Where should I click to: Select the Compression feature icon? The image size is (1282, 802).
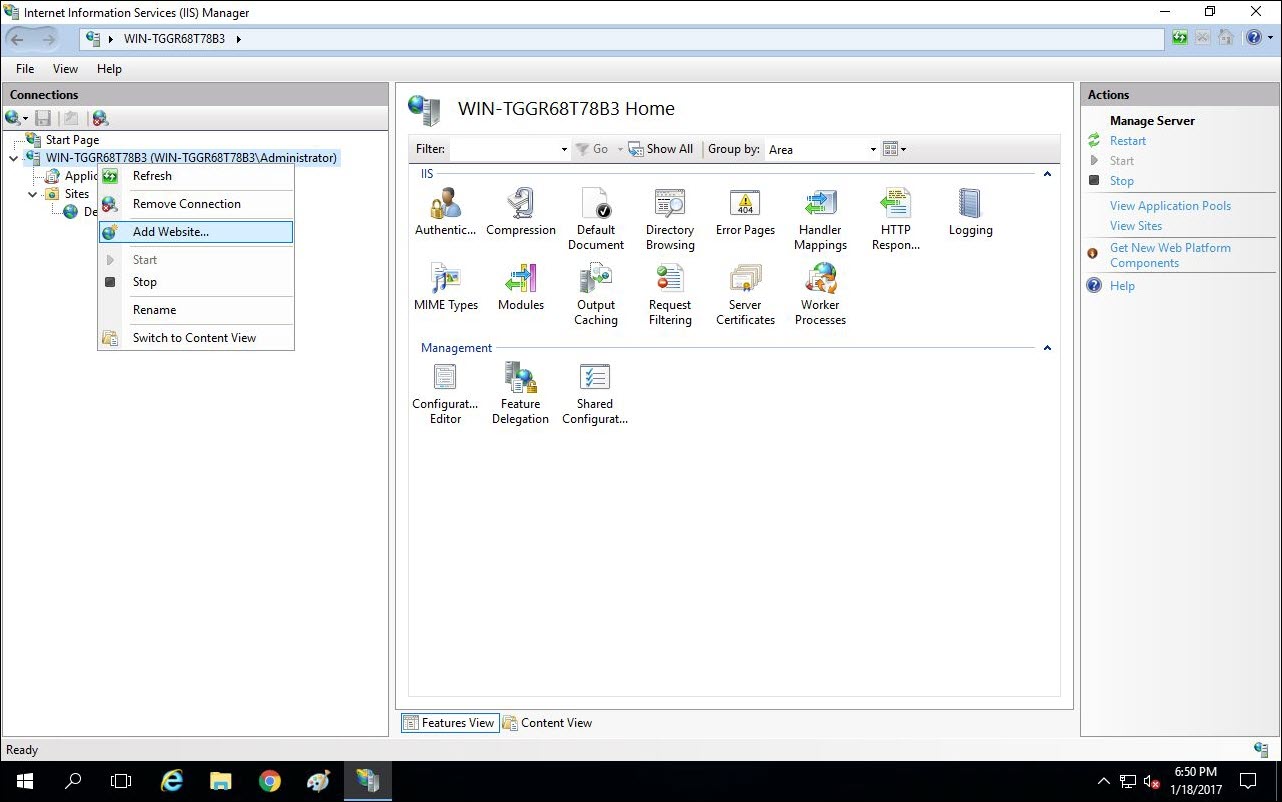520,211
